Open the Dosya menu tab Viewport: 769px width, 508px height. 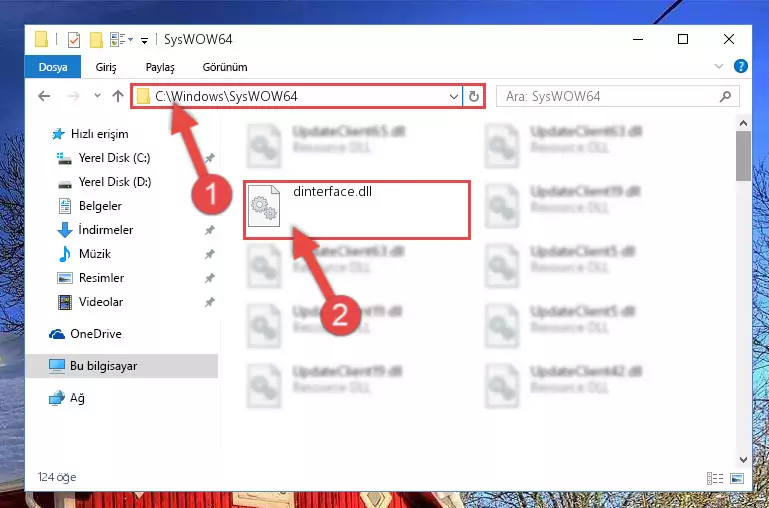tap(53, 67)
